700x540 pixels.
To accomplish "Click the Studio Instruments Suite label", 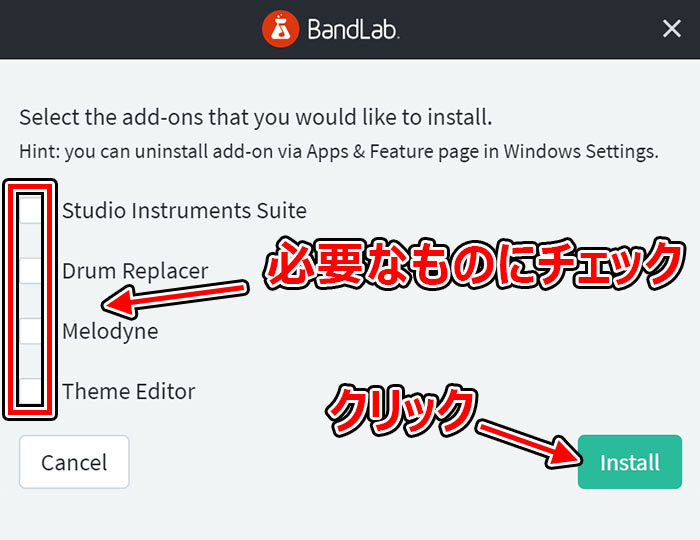I will 184,210.
